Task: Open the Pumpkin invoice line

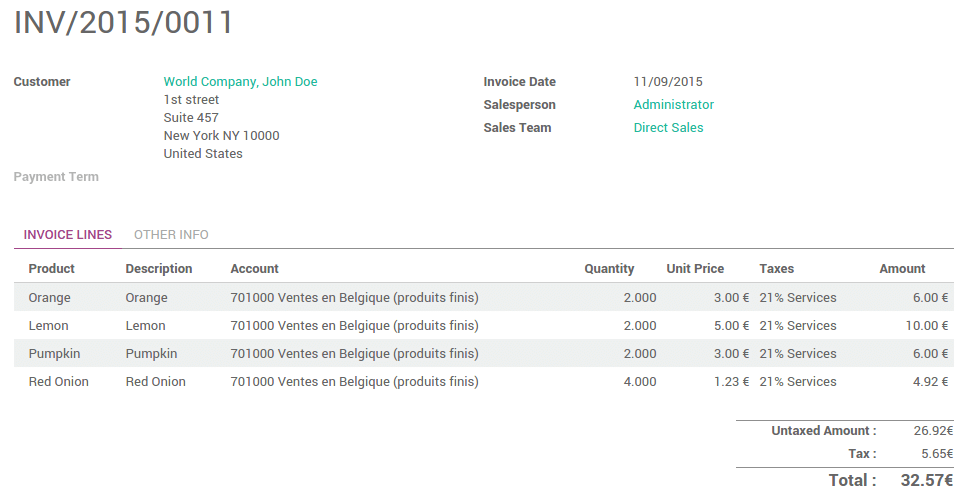Action: (x=54, y=354)
